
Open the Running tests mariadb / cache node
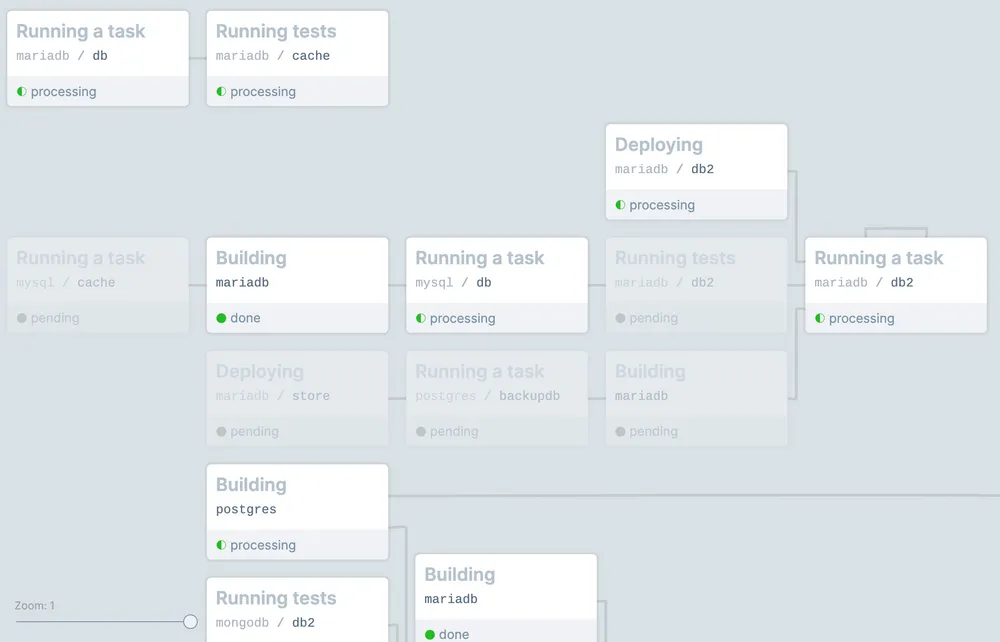tap(297, 58)
